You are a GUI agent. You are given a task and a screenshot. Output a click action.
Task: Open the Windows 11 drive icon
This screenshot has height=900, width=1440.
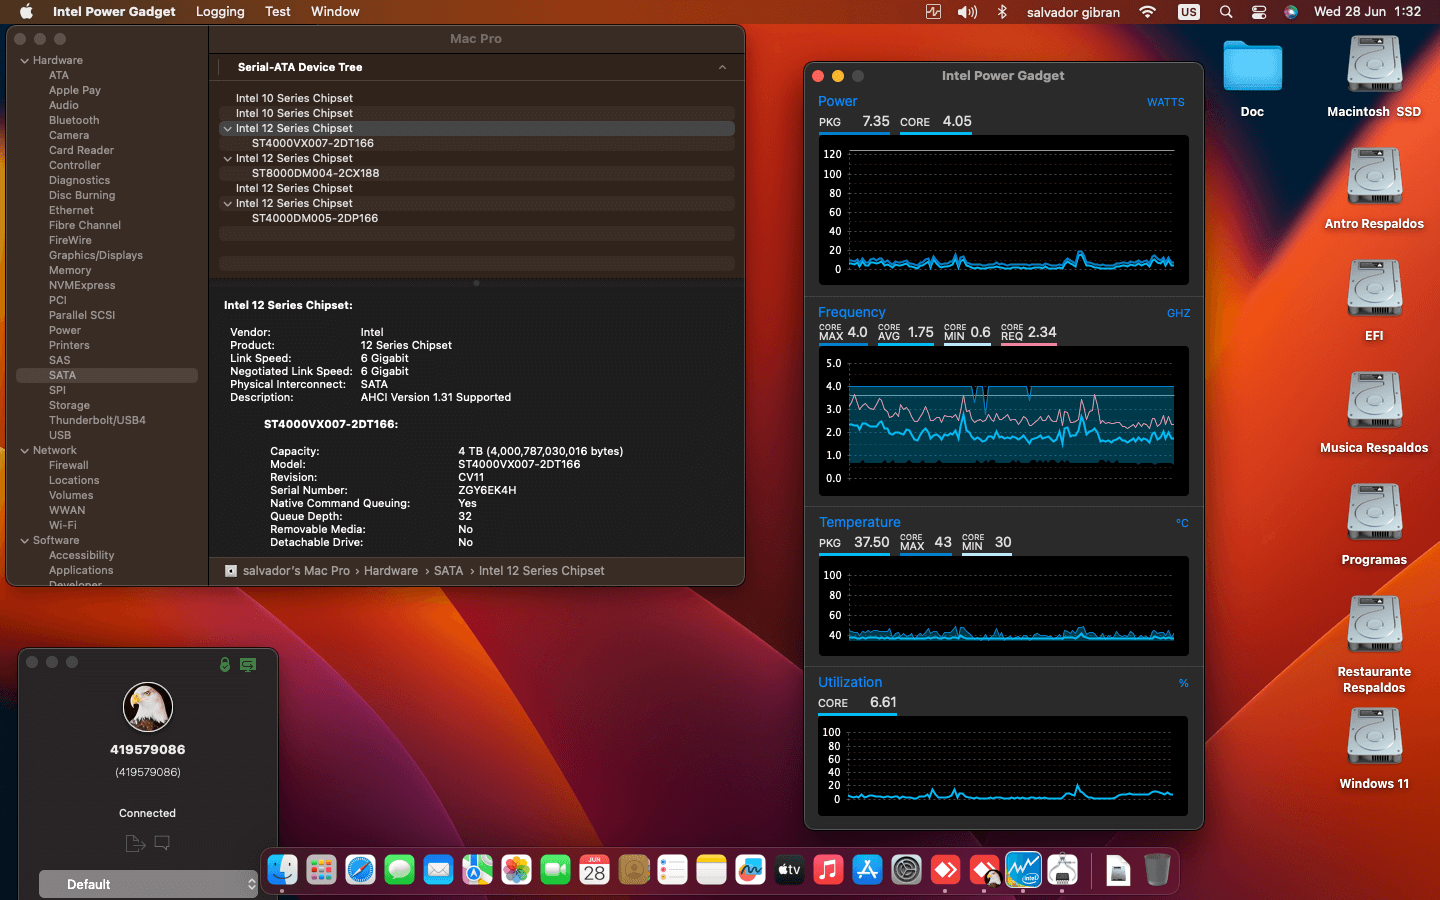pos(1374,737)
